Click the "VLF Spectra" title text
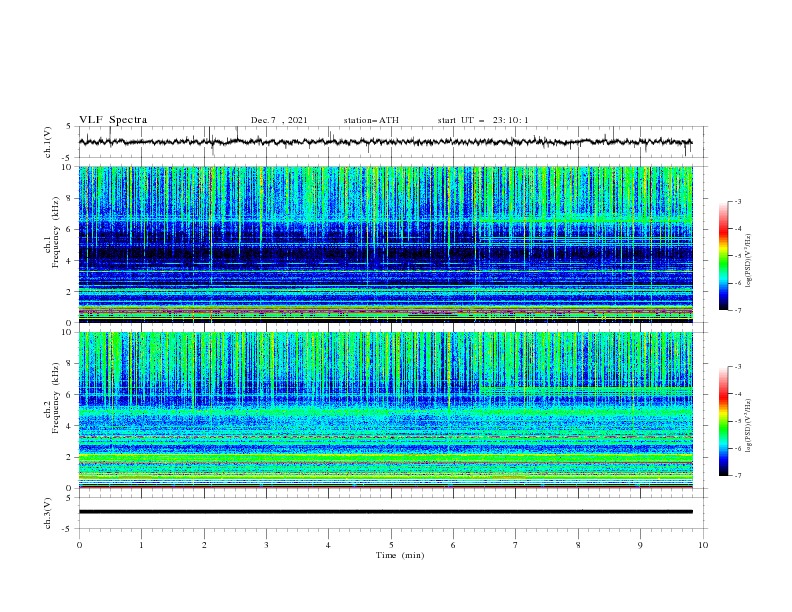This screenshot has width=792, height=612. (x=113, y=120)
